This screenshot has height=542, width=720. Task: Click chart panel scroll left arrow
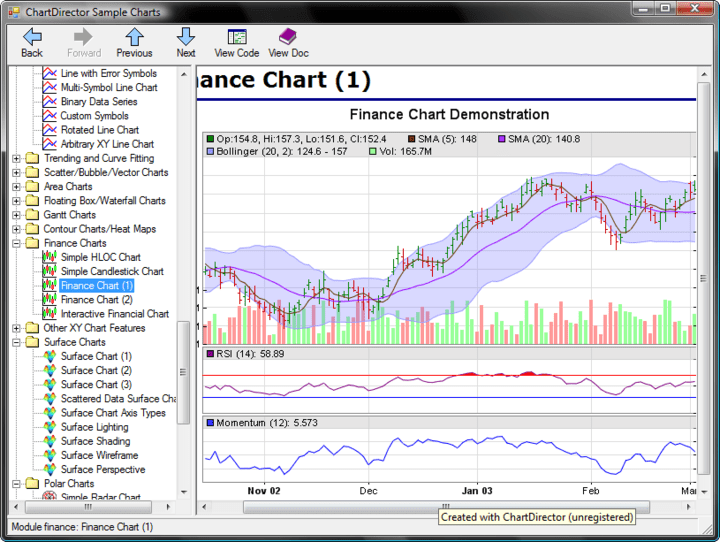pyautogui.click(x=204, y=507)
